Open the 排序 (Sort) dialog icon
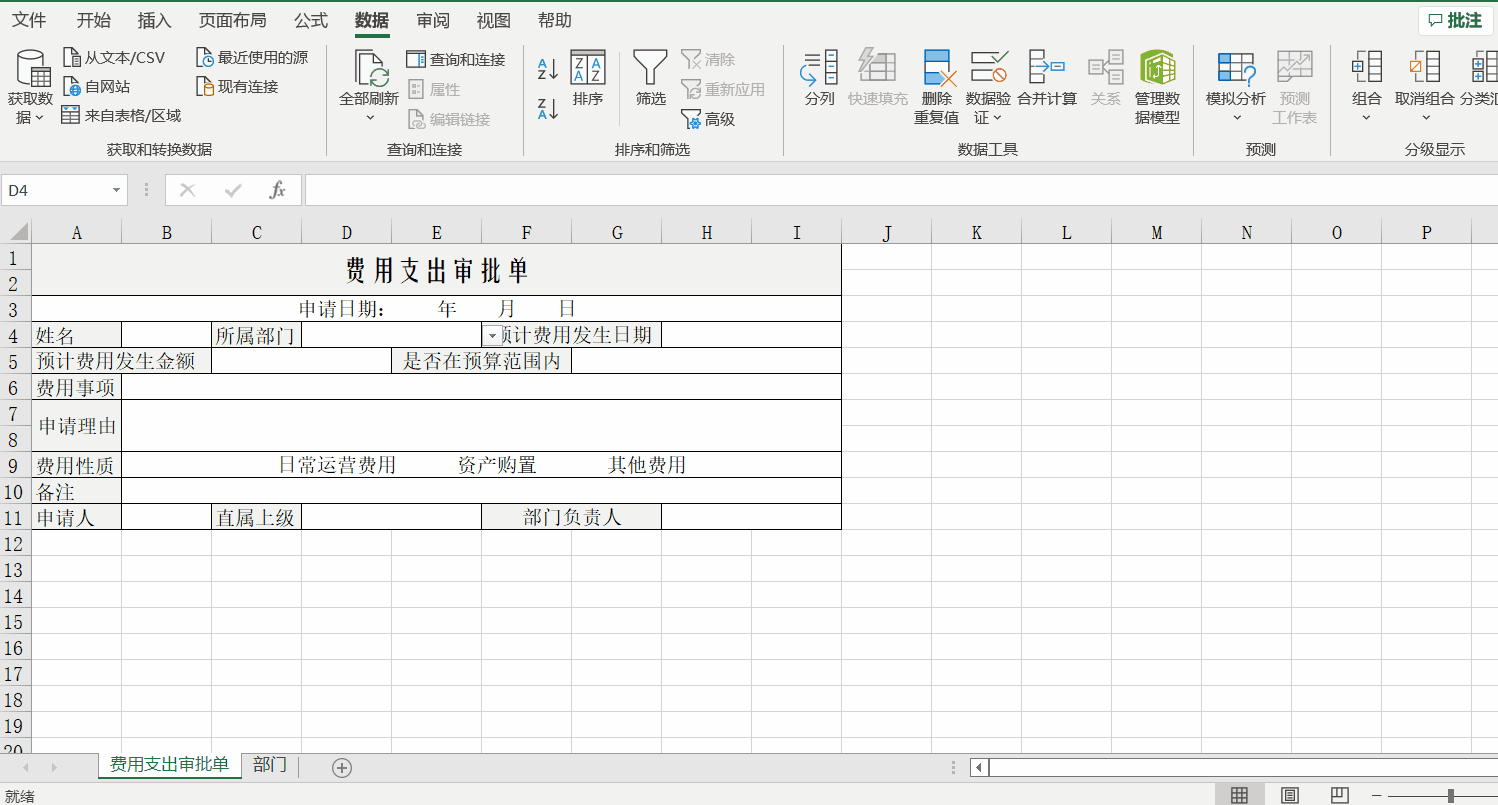This screenshot has width=1498, height=805. point(587,75)
